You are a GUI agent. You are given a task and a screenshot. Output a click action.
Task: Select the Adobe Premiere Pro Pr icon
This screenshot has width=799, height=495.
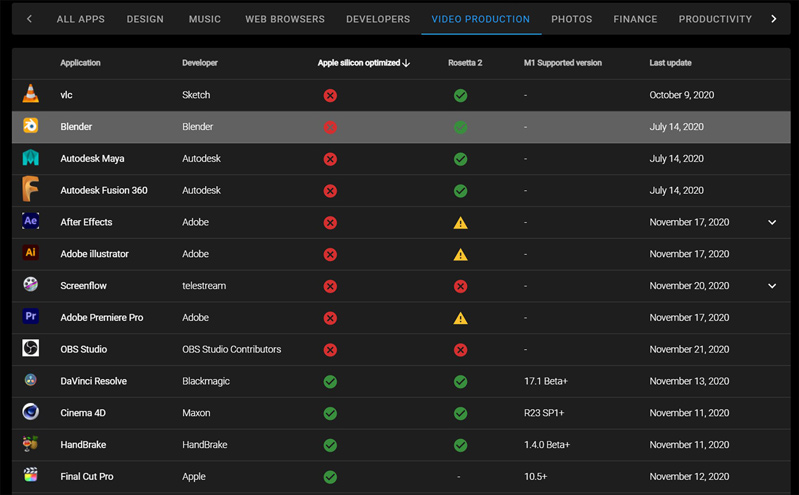(x=31, y=316)
